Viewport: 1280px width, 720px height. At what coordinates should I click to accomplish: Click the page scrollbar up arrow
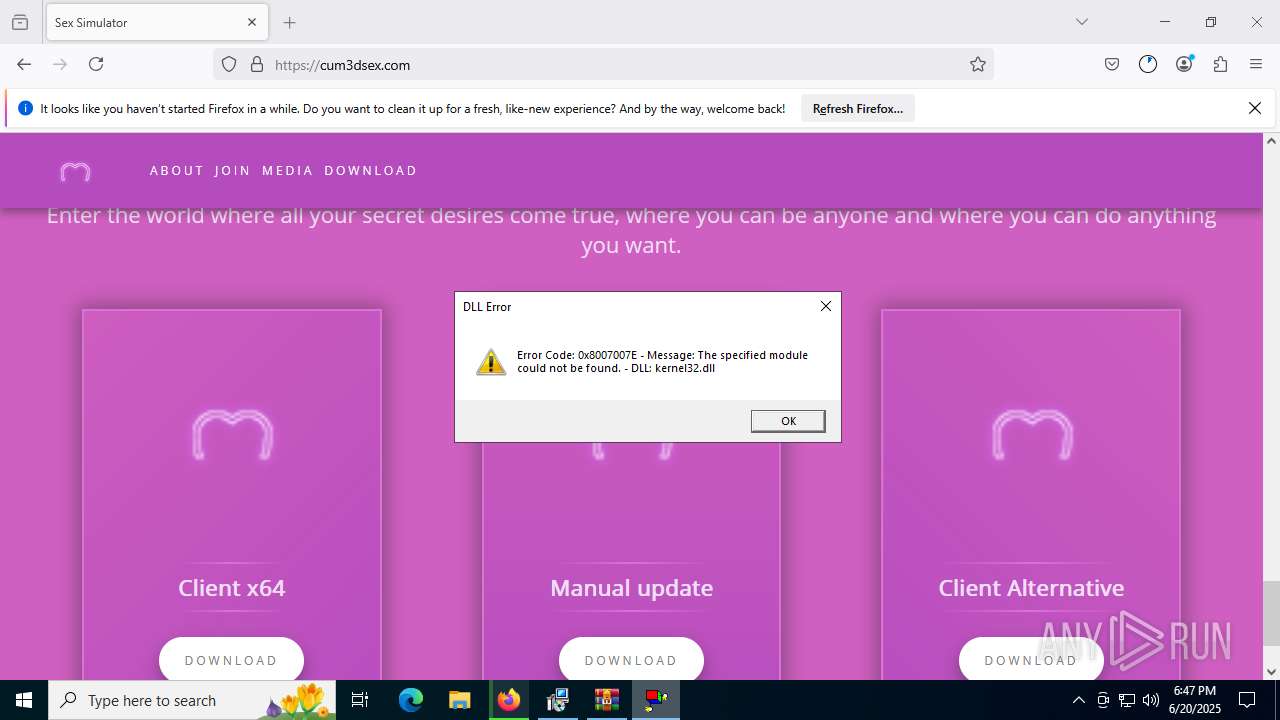[1271, 141]
